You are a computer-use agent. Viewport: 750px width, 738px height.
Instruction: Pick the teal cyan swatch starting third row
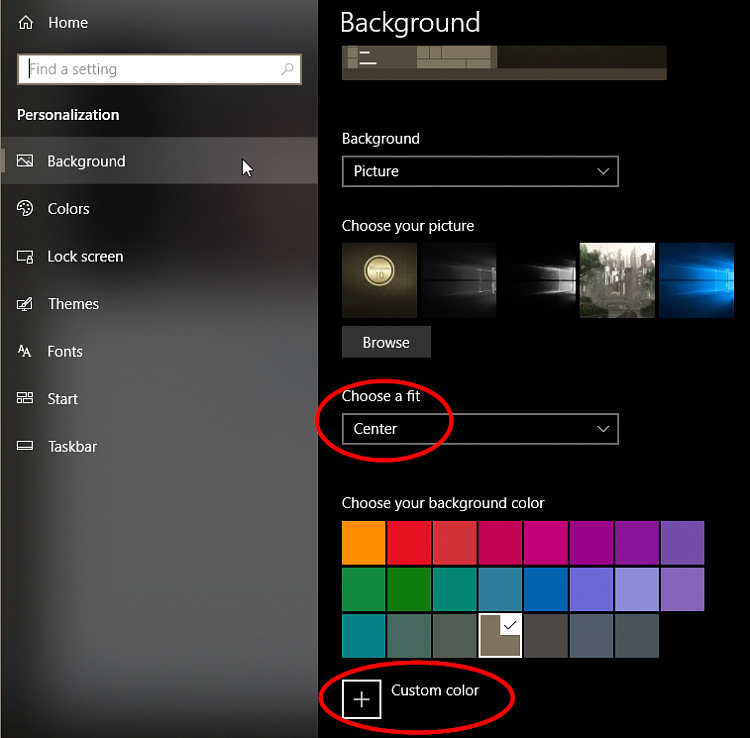[x=364, y=636]
